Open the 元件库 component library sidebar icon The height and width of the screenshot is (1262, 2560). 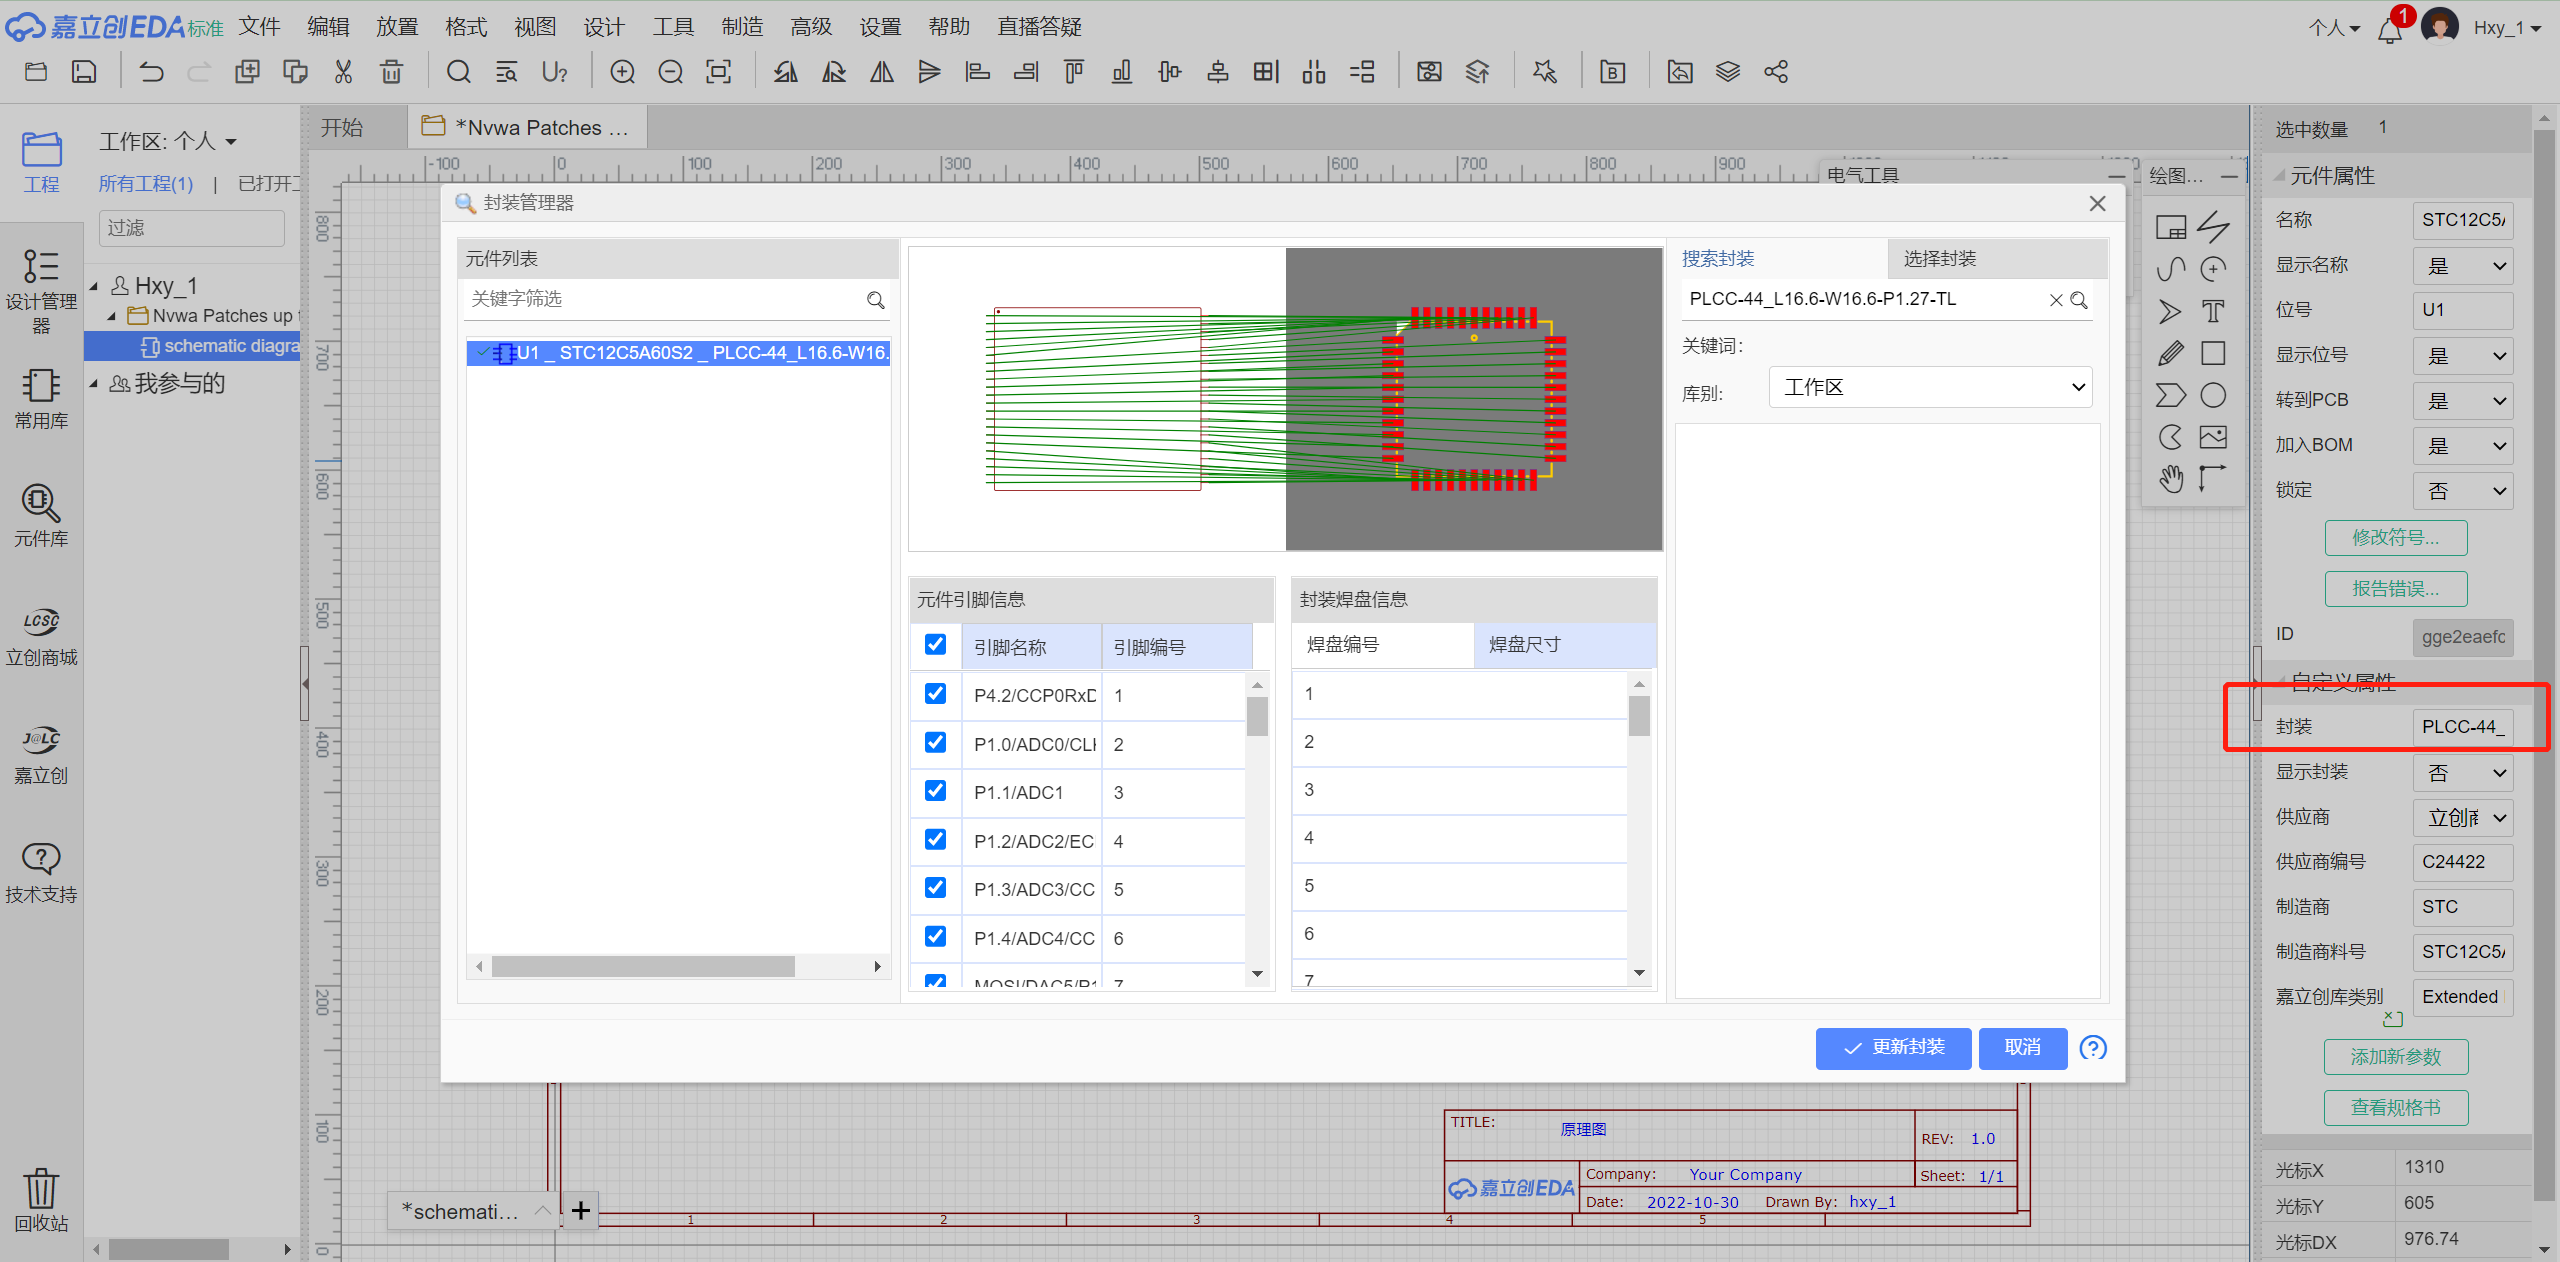pos(41,514)
